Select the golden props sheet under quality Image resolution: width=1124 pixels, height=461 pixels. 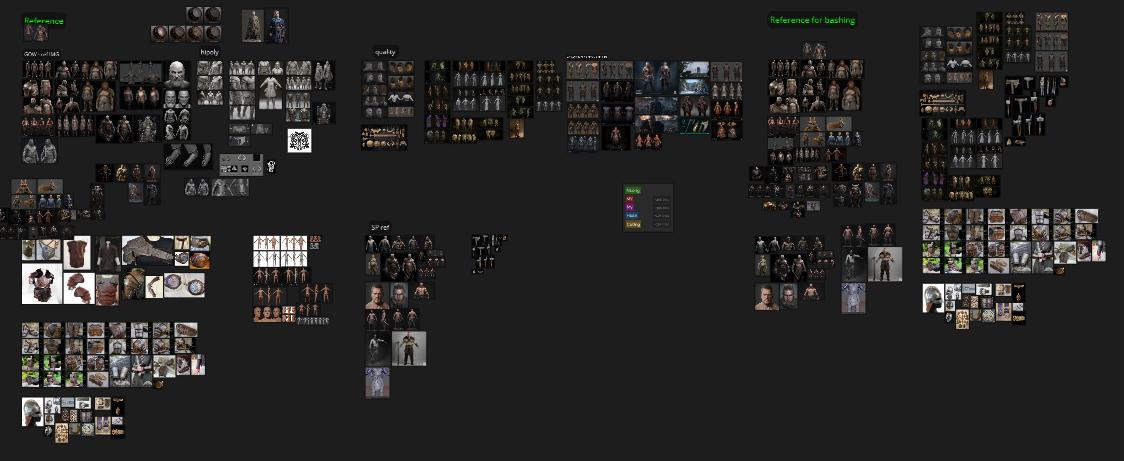pyautogui.click(x=384, y=136)
